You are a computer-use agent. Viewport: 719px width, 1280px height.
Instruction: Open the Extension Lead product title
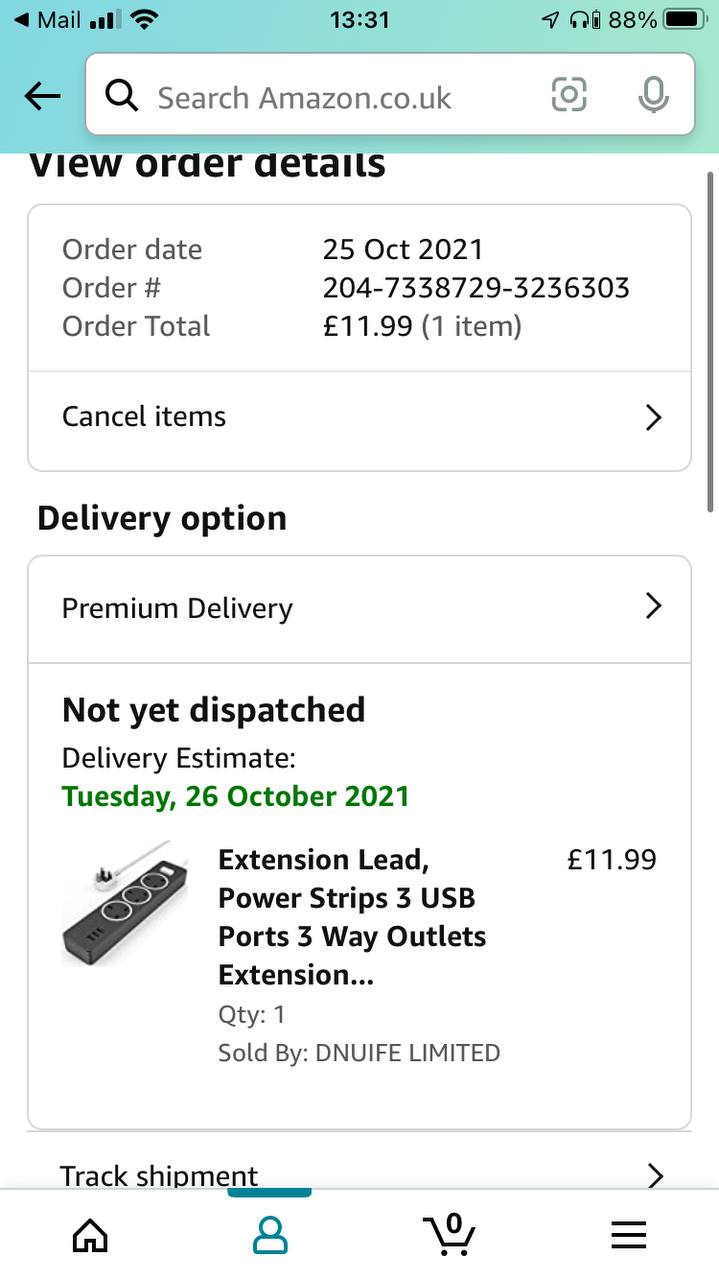(352, 916)
